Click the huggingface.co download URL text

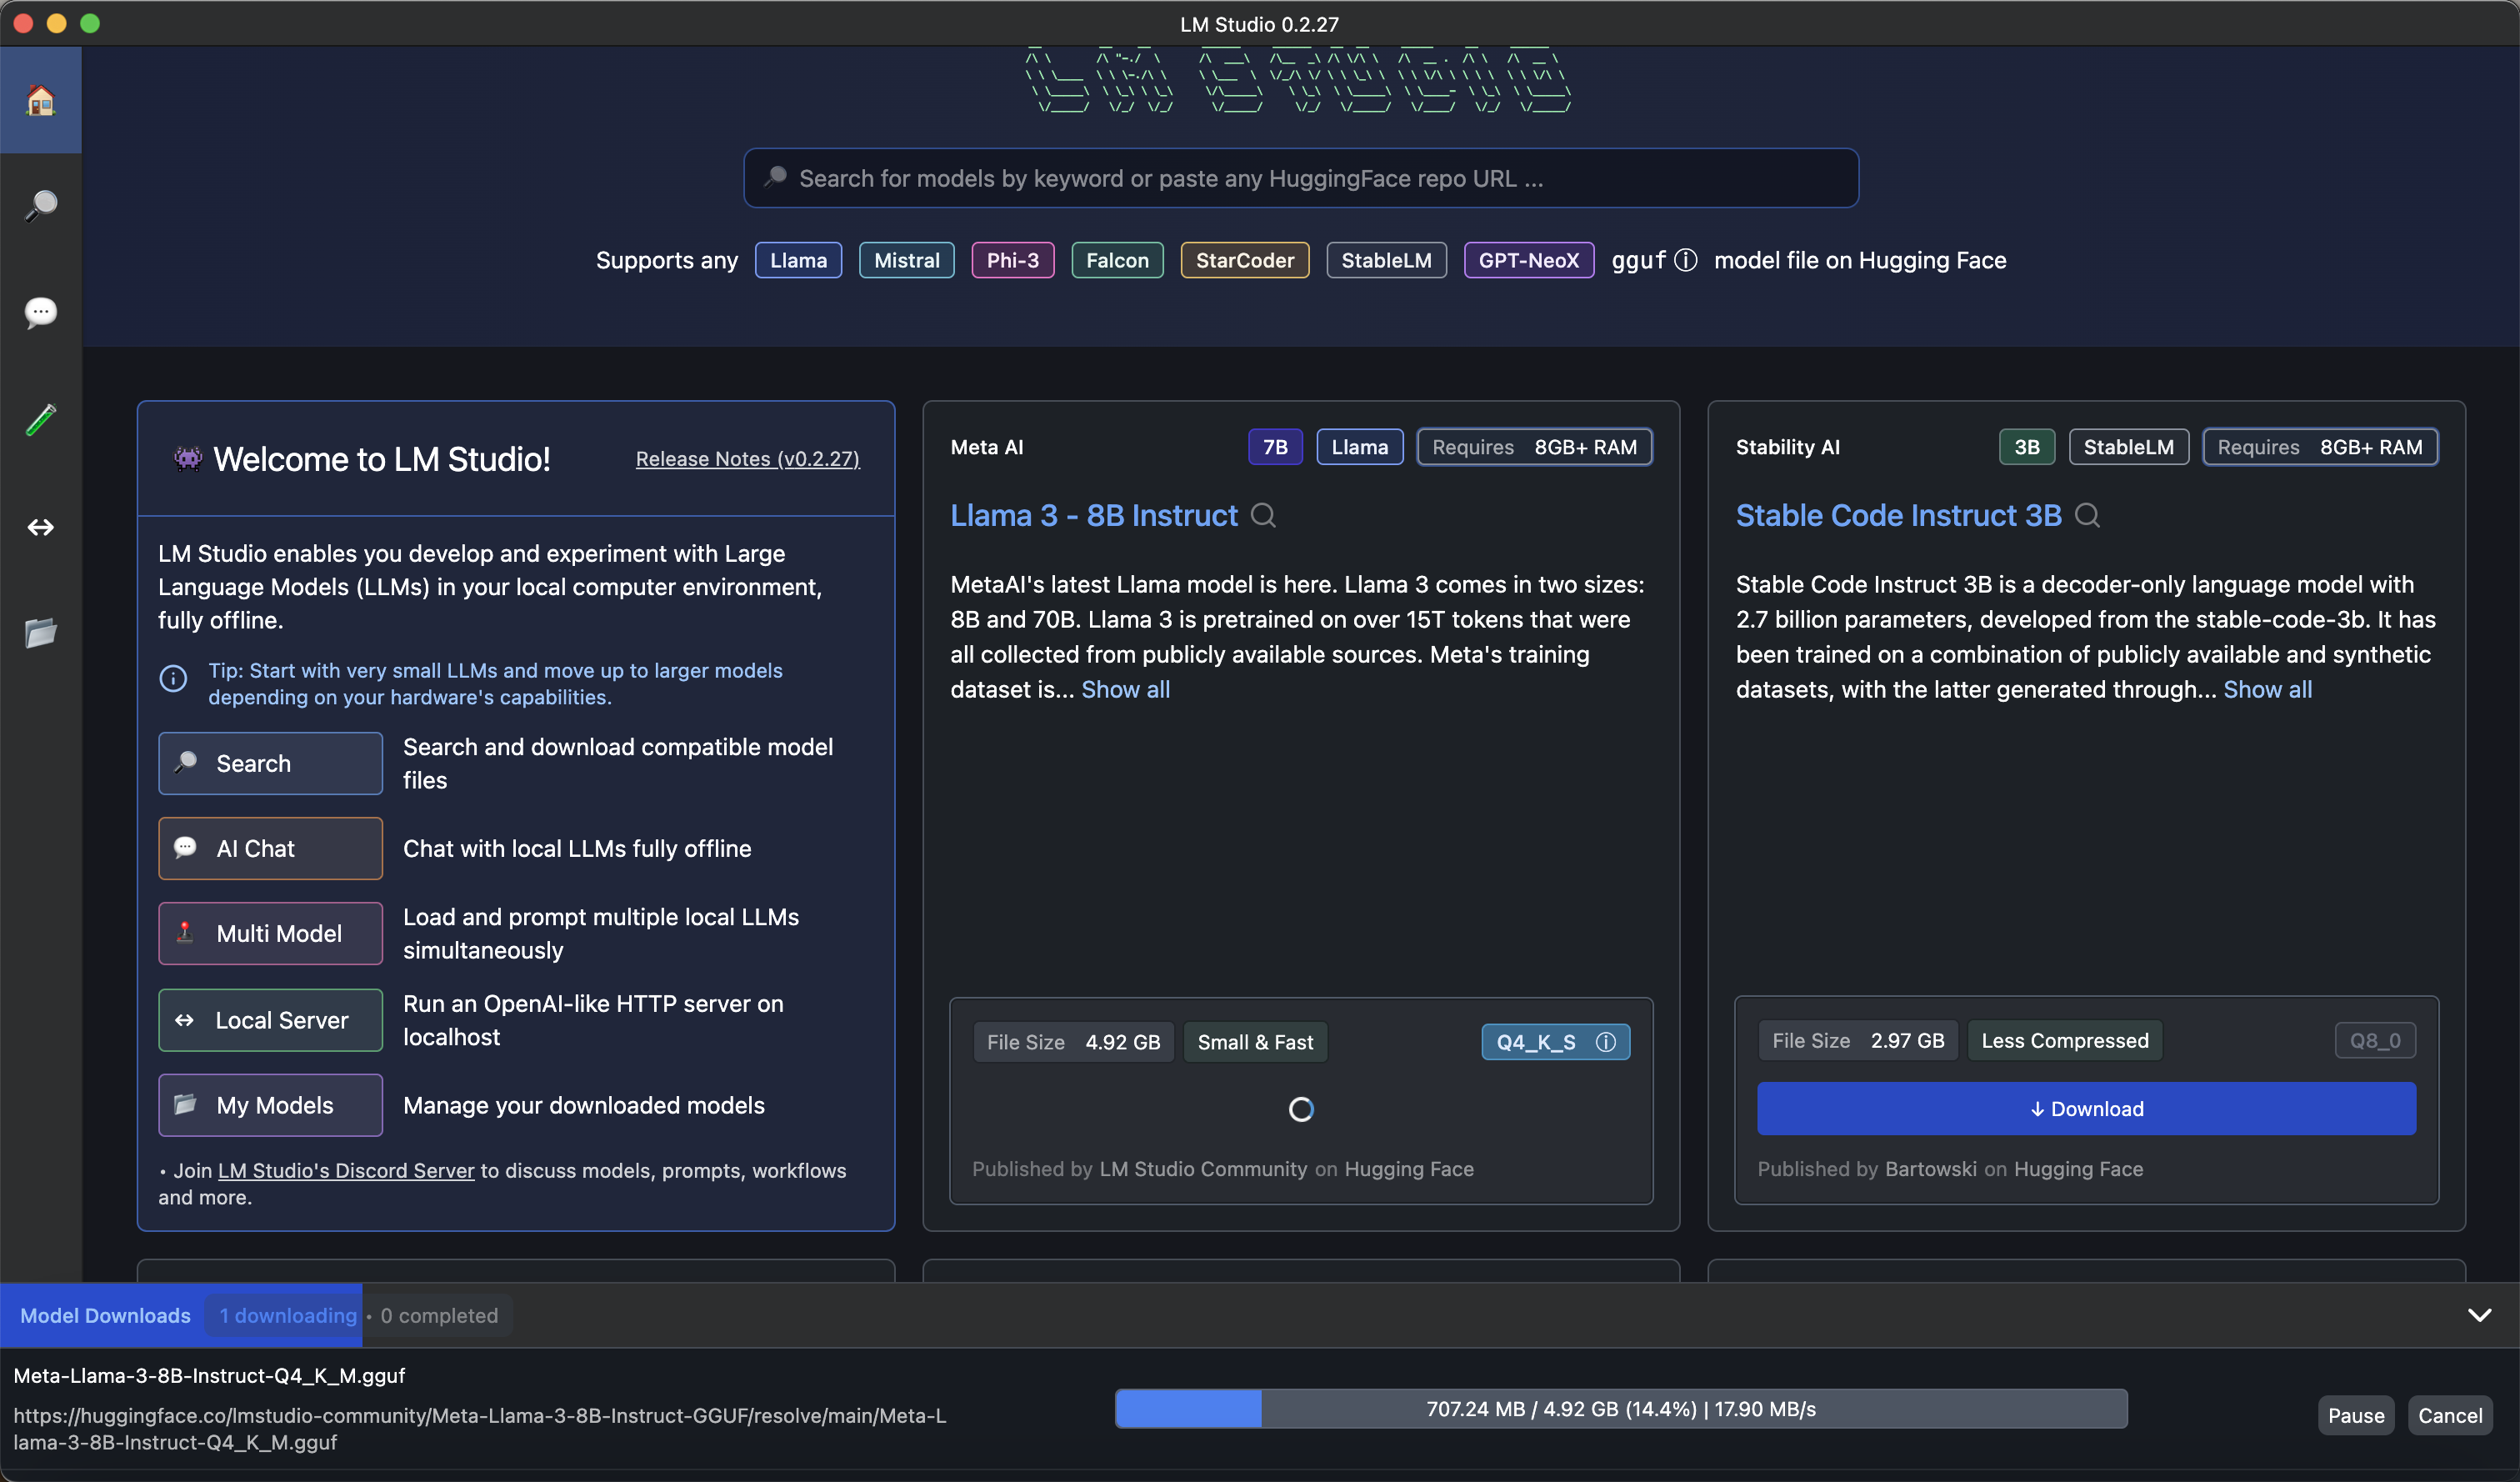479,1428
